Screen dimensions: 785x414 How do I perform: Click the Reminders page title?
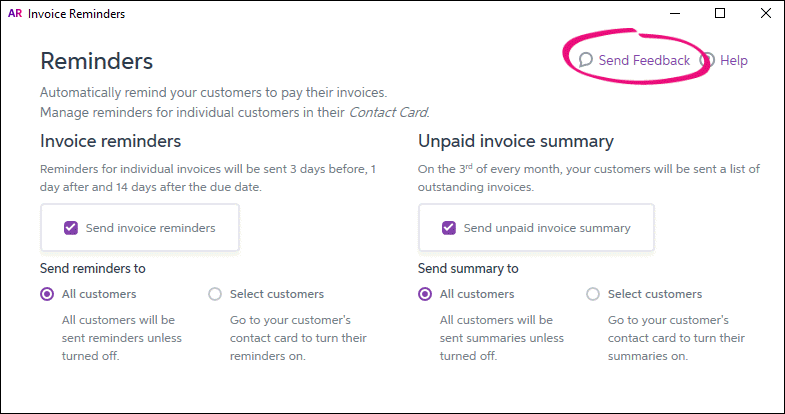(96, 61)
